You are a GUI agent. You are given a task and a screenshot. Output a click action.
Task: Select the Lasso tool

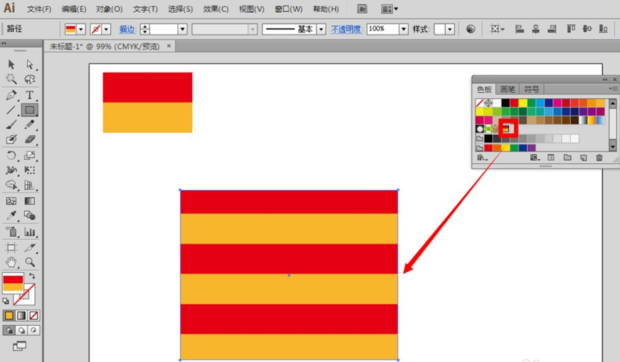click(30, 79)
